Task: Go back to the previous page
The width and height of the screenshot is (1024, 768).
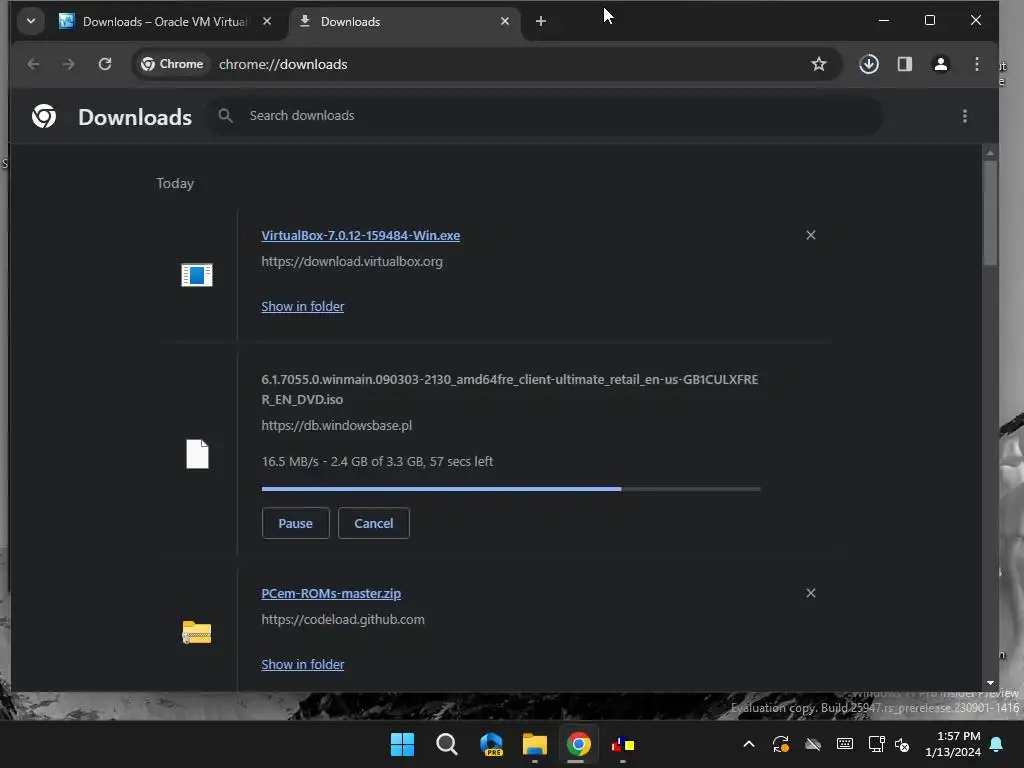Action: tap(33, 64)
